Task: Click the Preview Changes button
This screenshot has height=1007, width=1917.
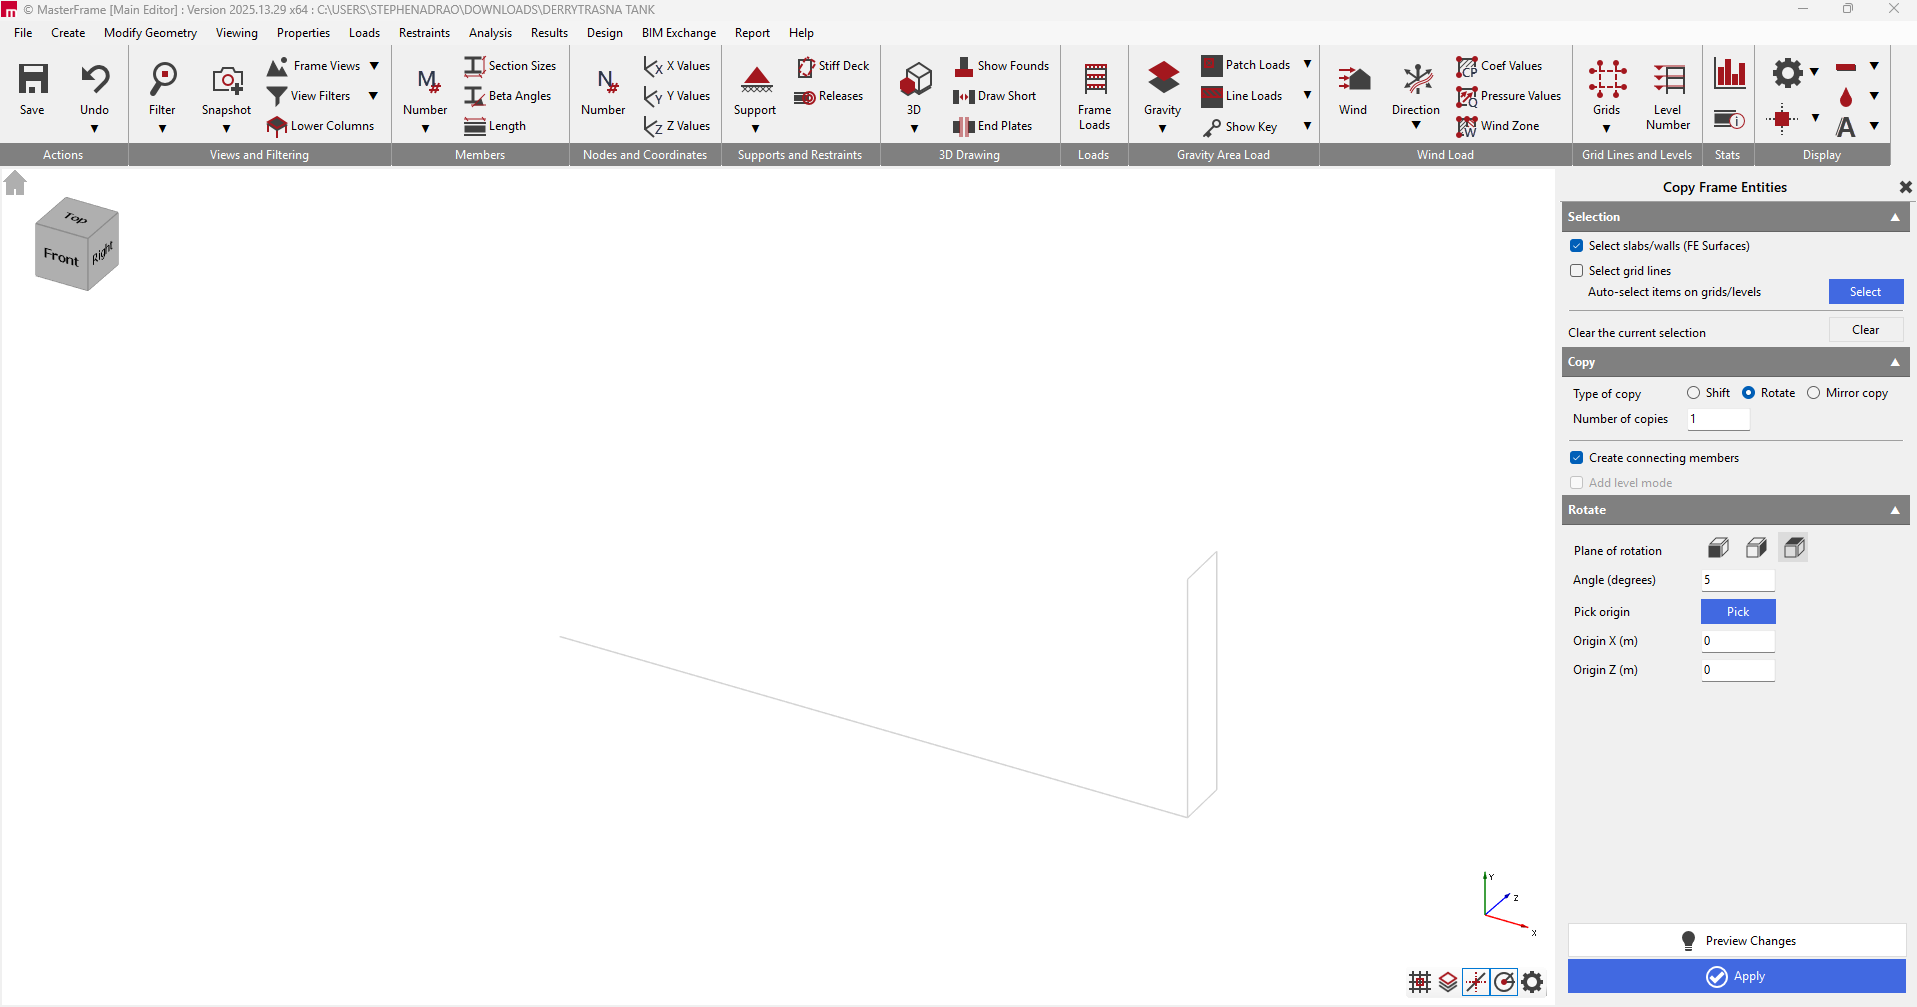Action: coord(1737,941)
